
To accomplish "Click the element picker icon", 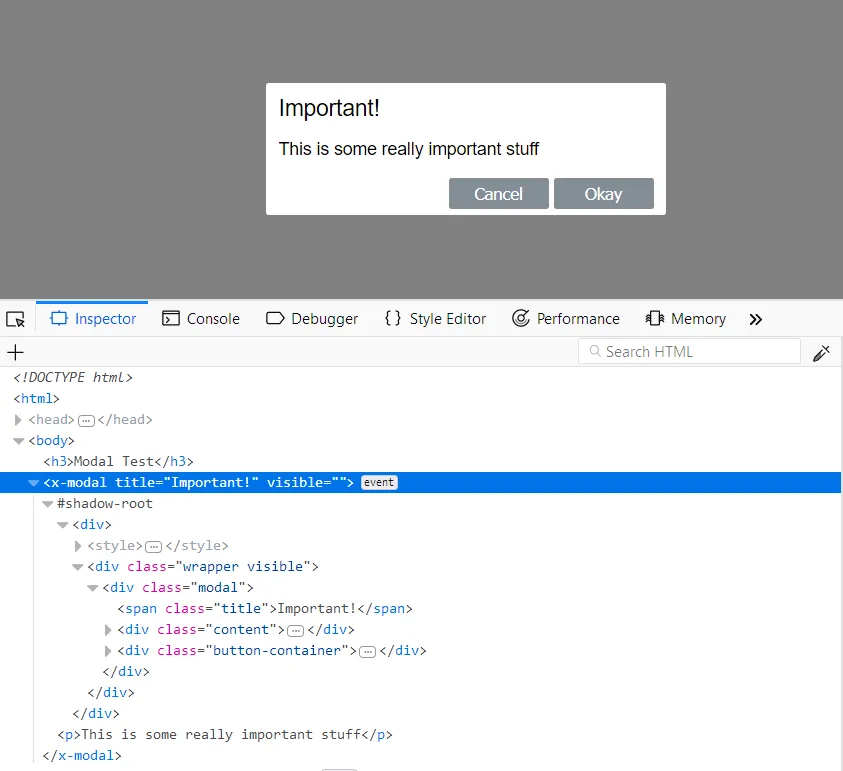I will click(x=15, y=319).
